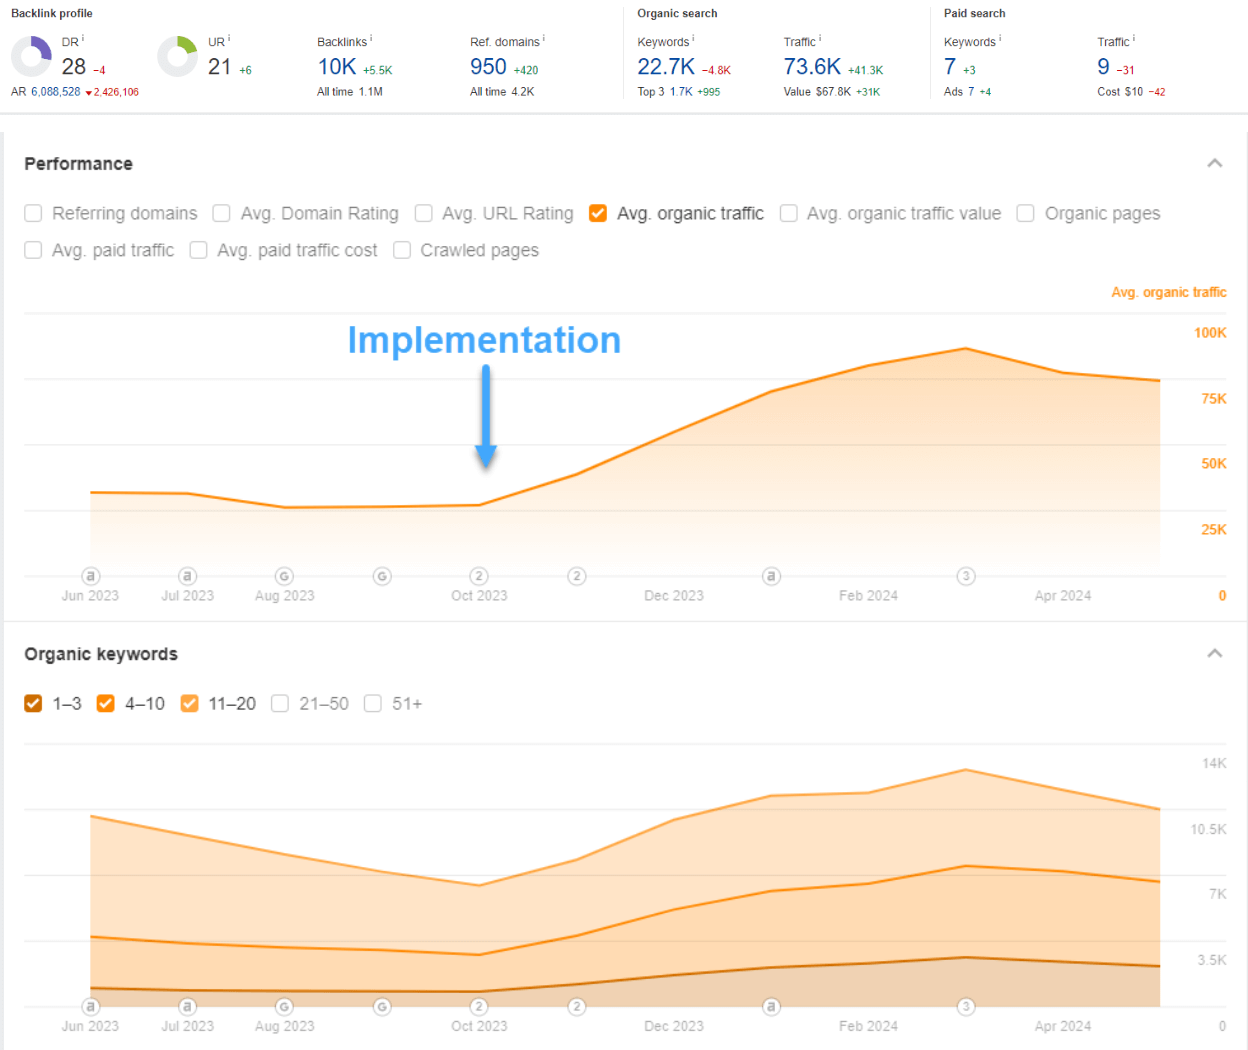
Task: Collapse the Performance section
Action: [1215, 163]
